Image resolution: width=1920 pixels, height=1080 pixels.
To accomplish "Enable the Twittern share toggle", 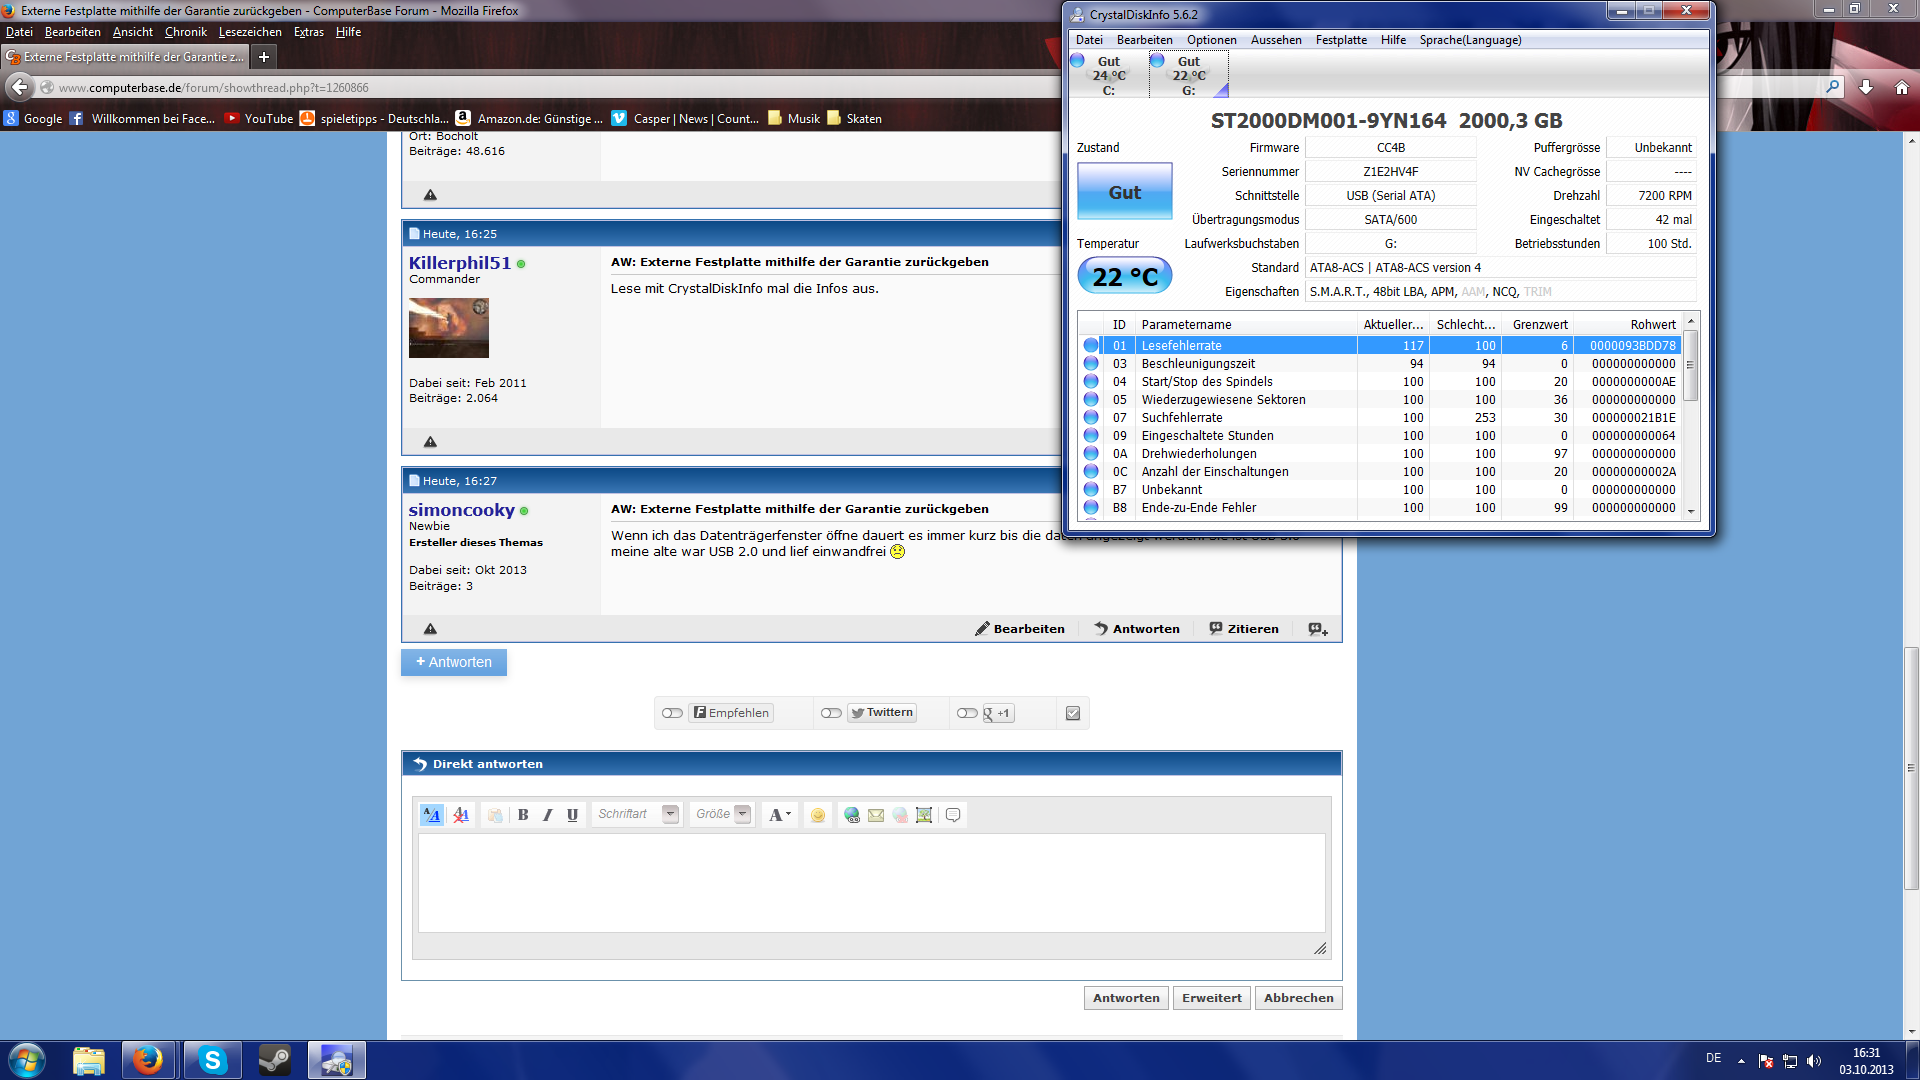I will (831, 713).
